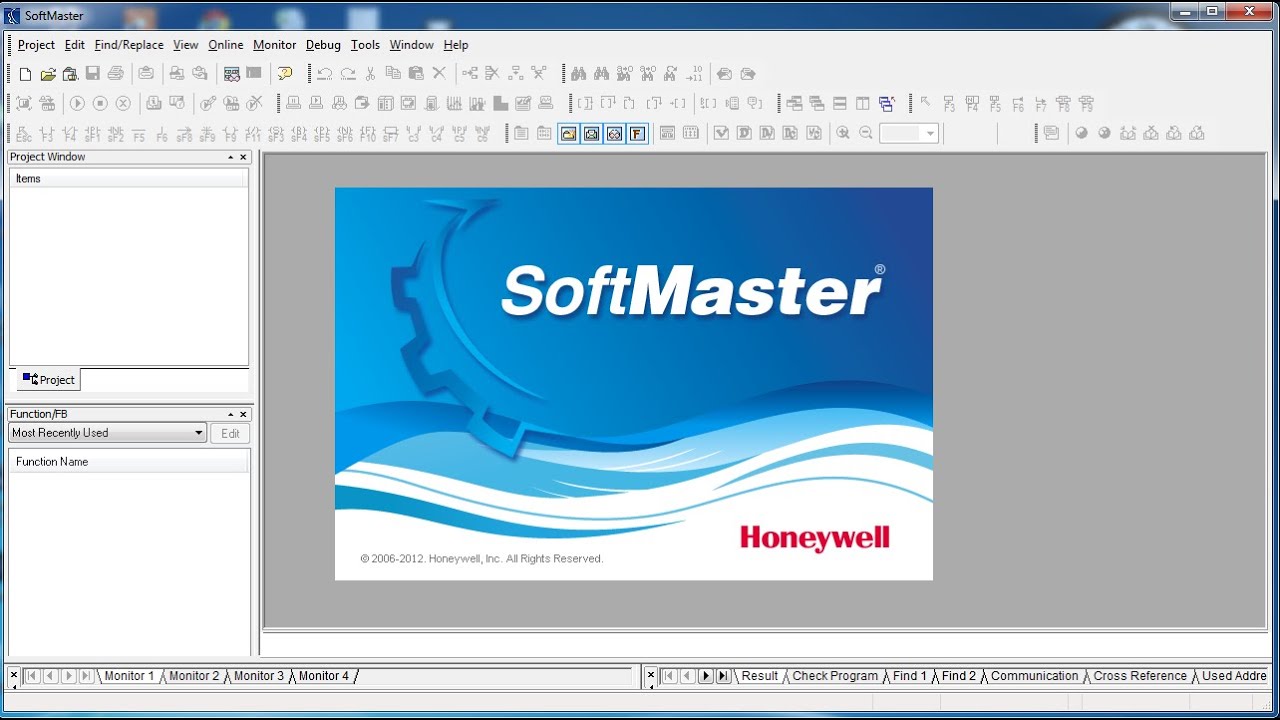Close the Function/FB panel
Screen dimensions: 1280x720
[x=243, y=414]
